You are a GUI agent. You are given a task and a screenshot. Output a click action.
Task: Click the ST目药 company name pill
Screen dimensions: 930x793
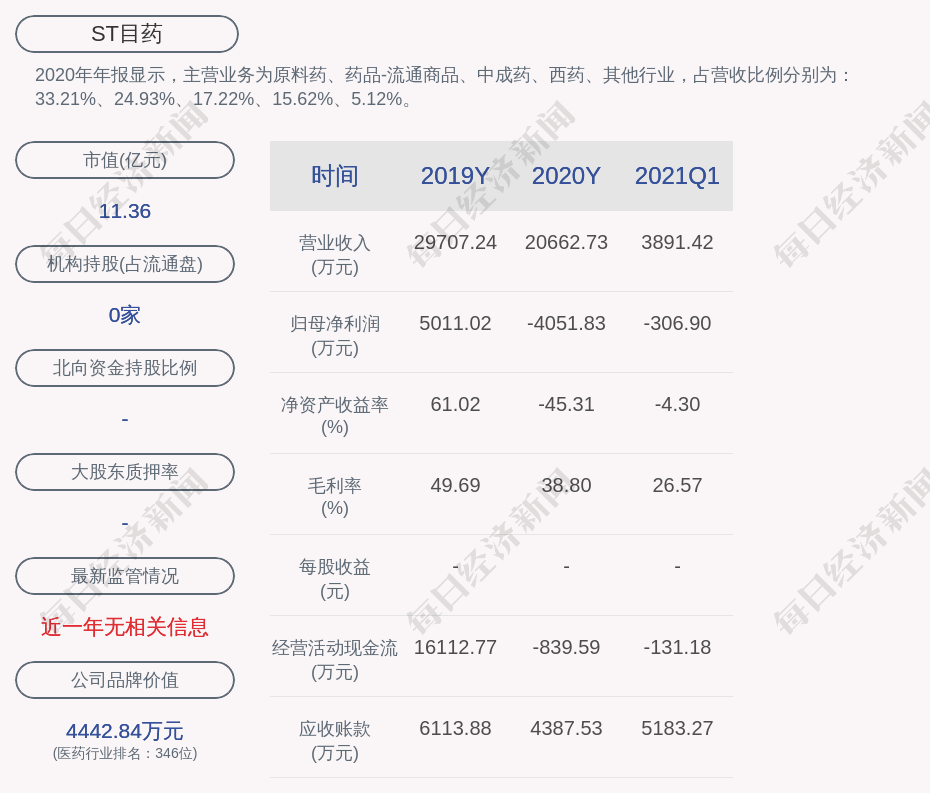tap(126, 34)
